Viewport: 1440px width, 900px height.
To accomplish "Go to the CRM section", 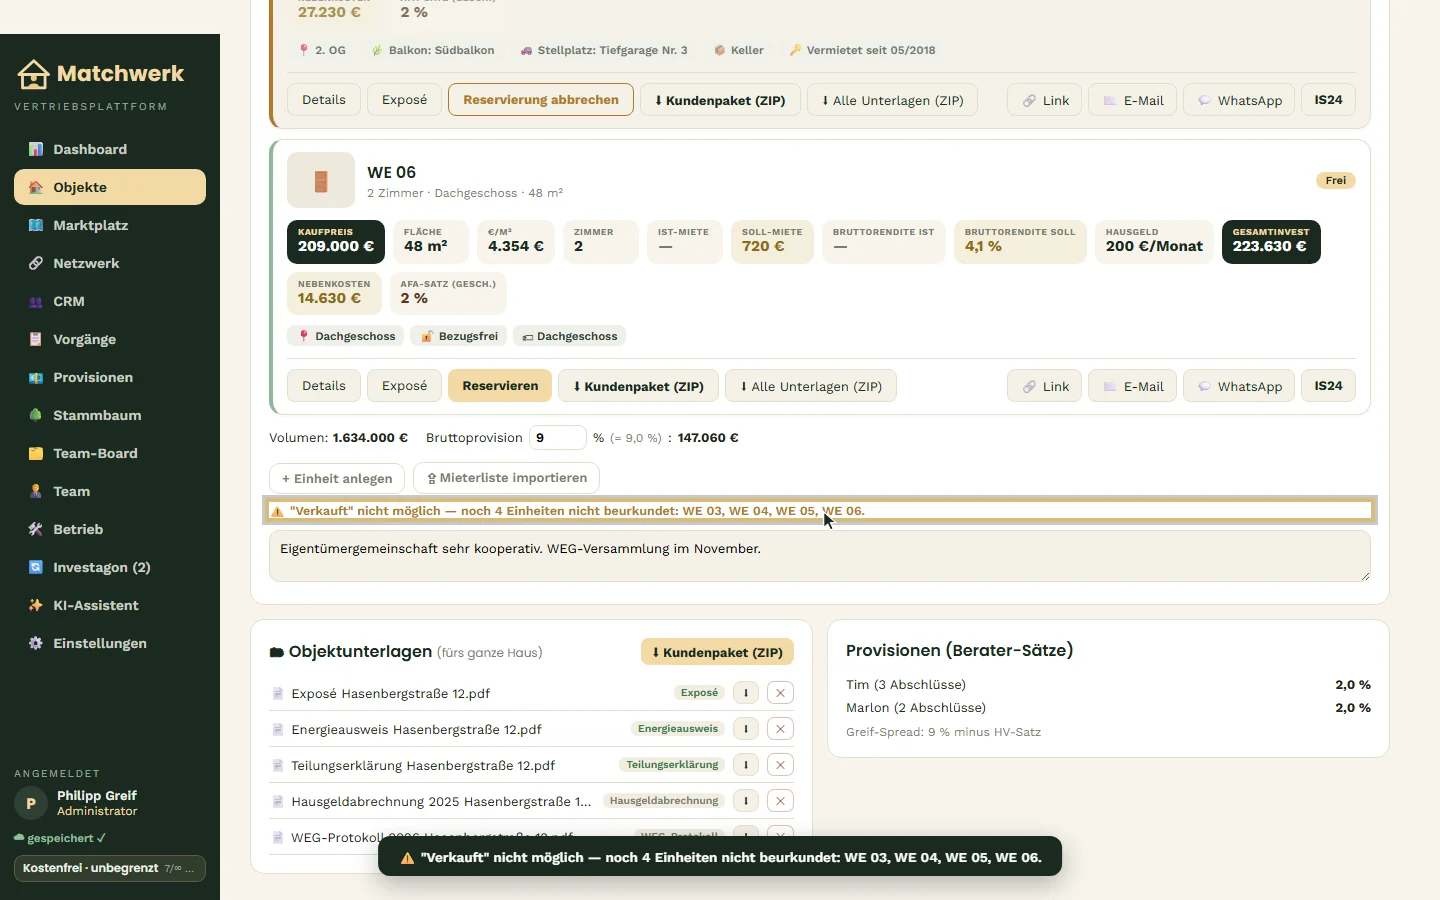I will 110,301.
